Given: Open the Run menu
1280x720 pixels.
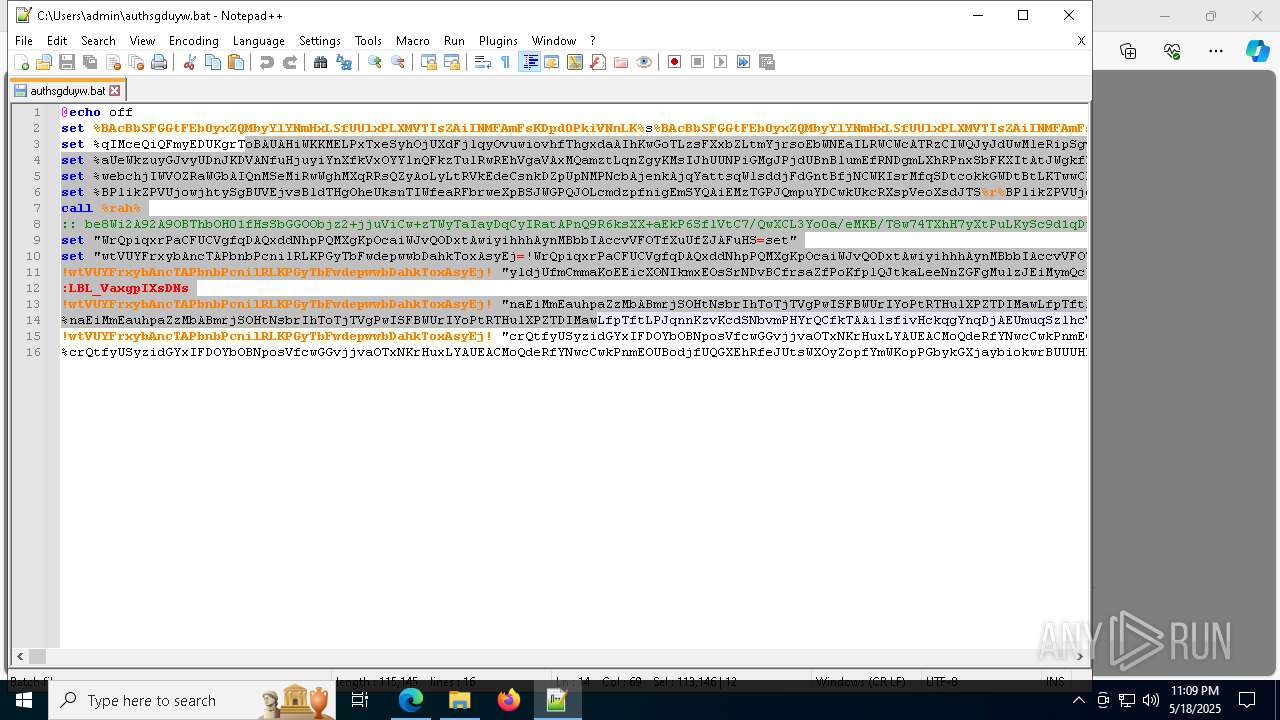Looking at the screenshot, I should pyautogui.click(x=454, y=41).
